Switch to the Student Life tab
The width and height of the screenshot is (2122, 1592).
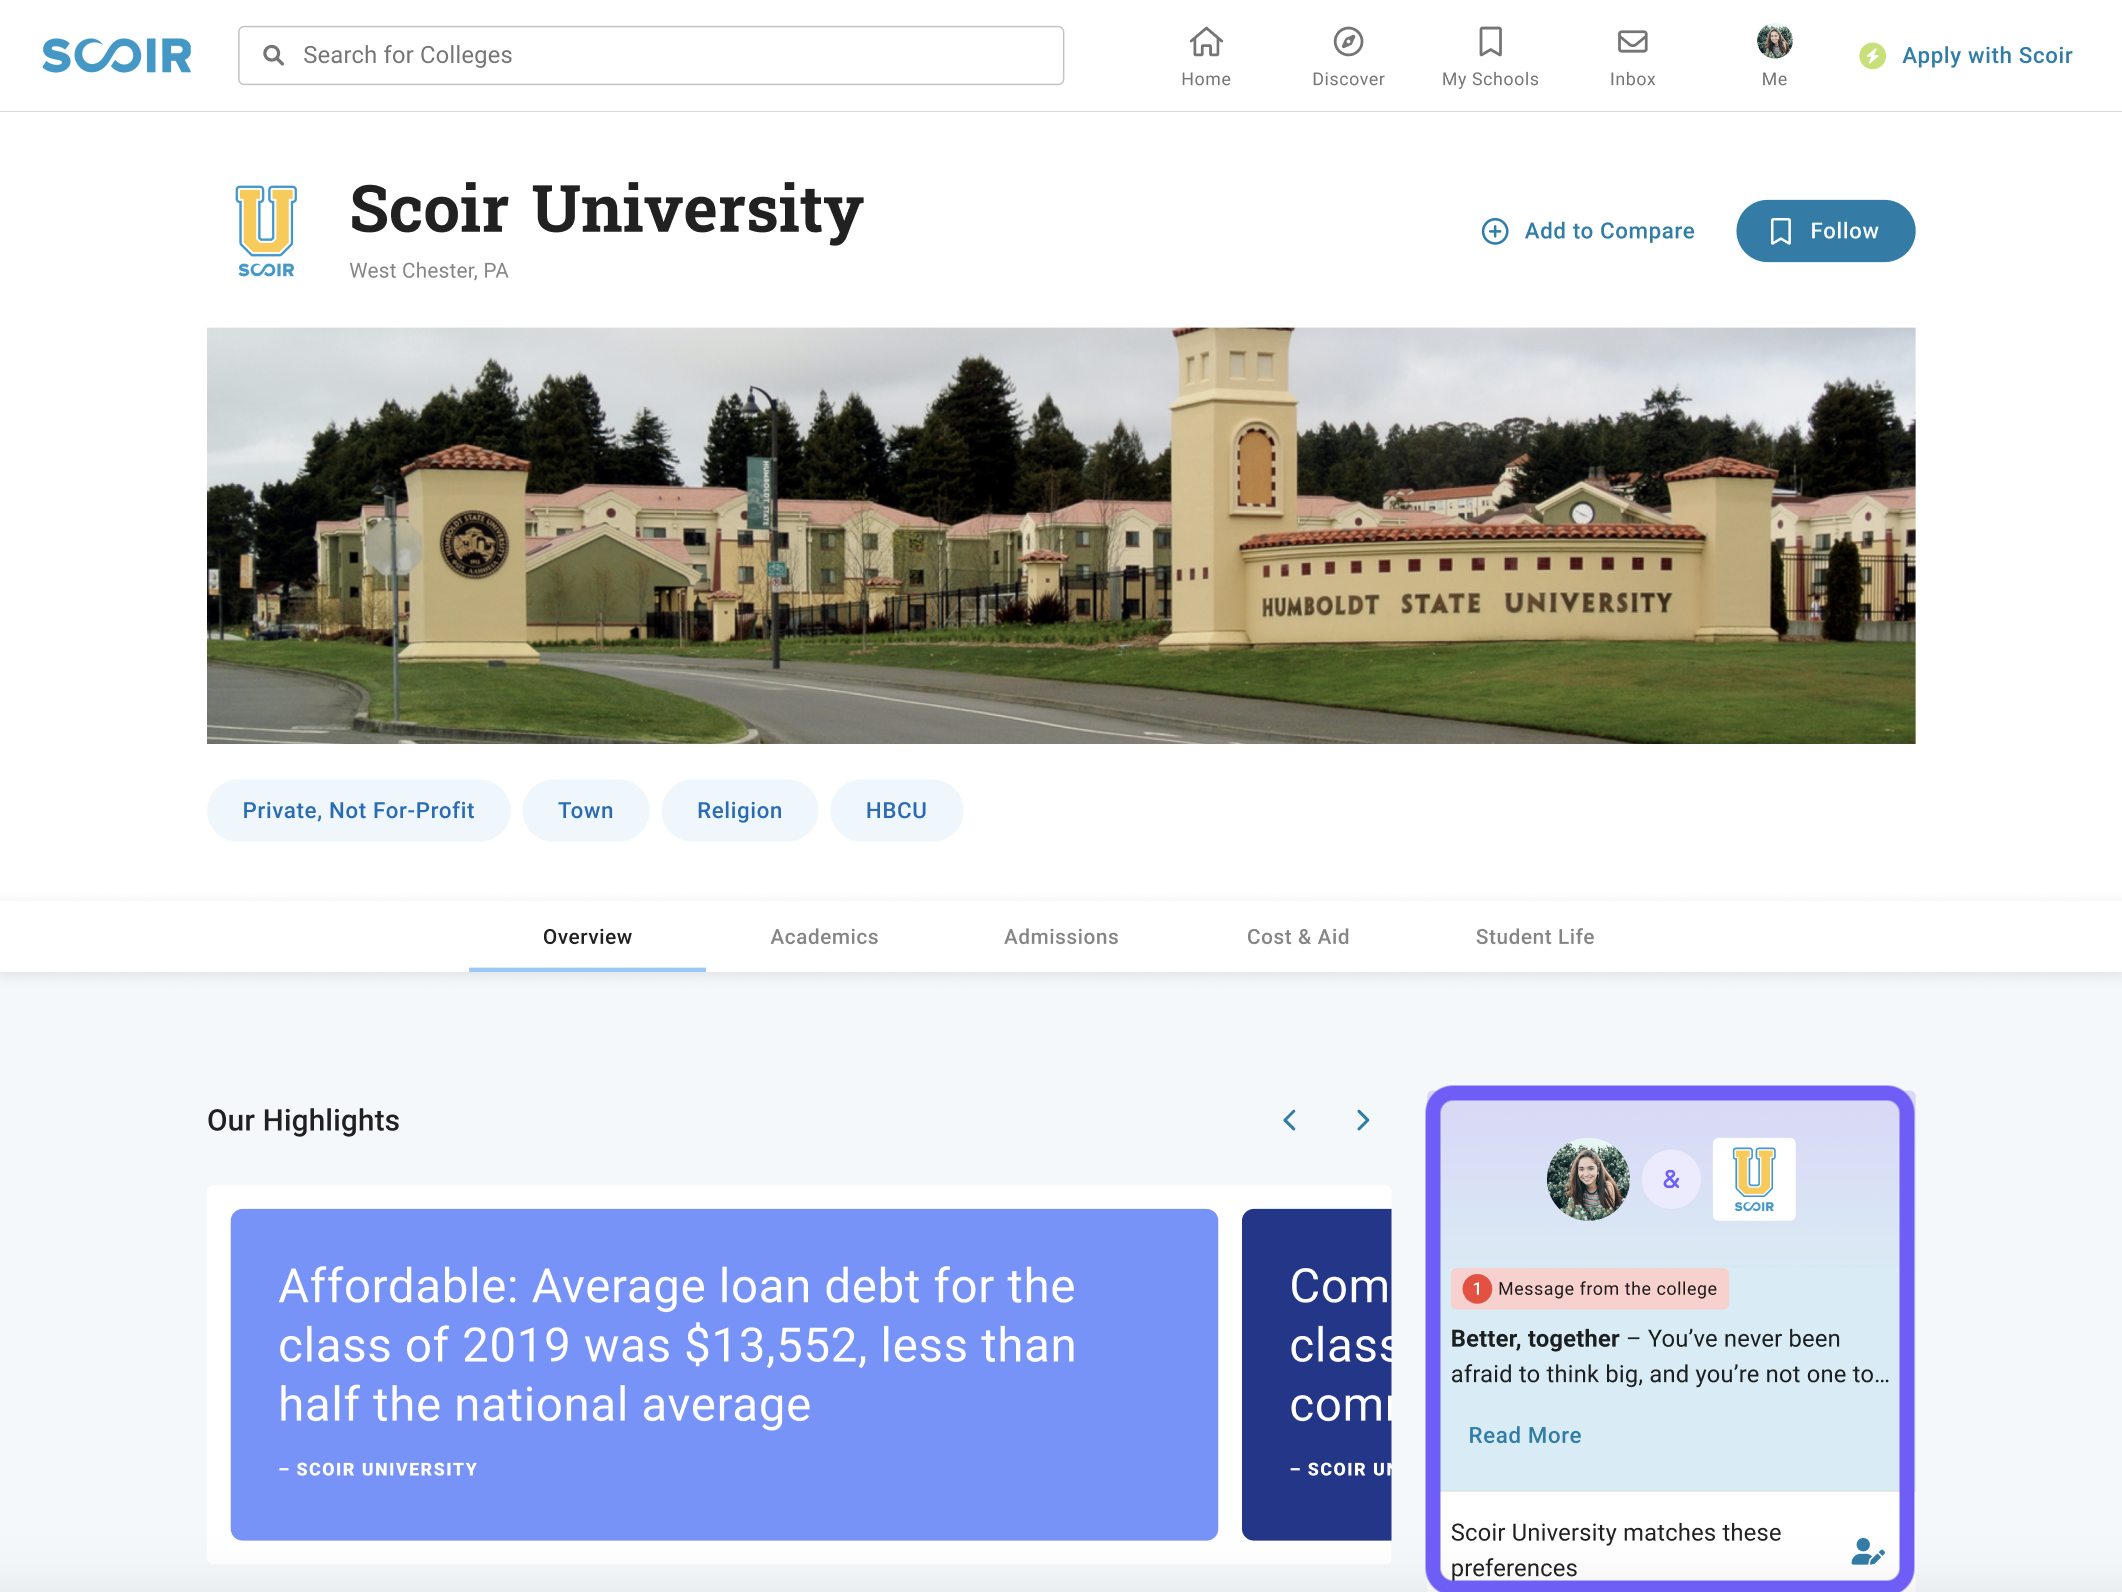tap(1535, 937)
